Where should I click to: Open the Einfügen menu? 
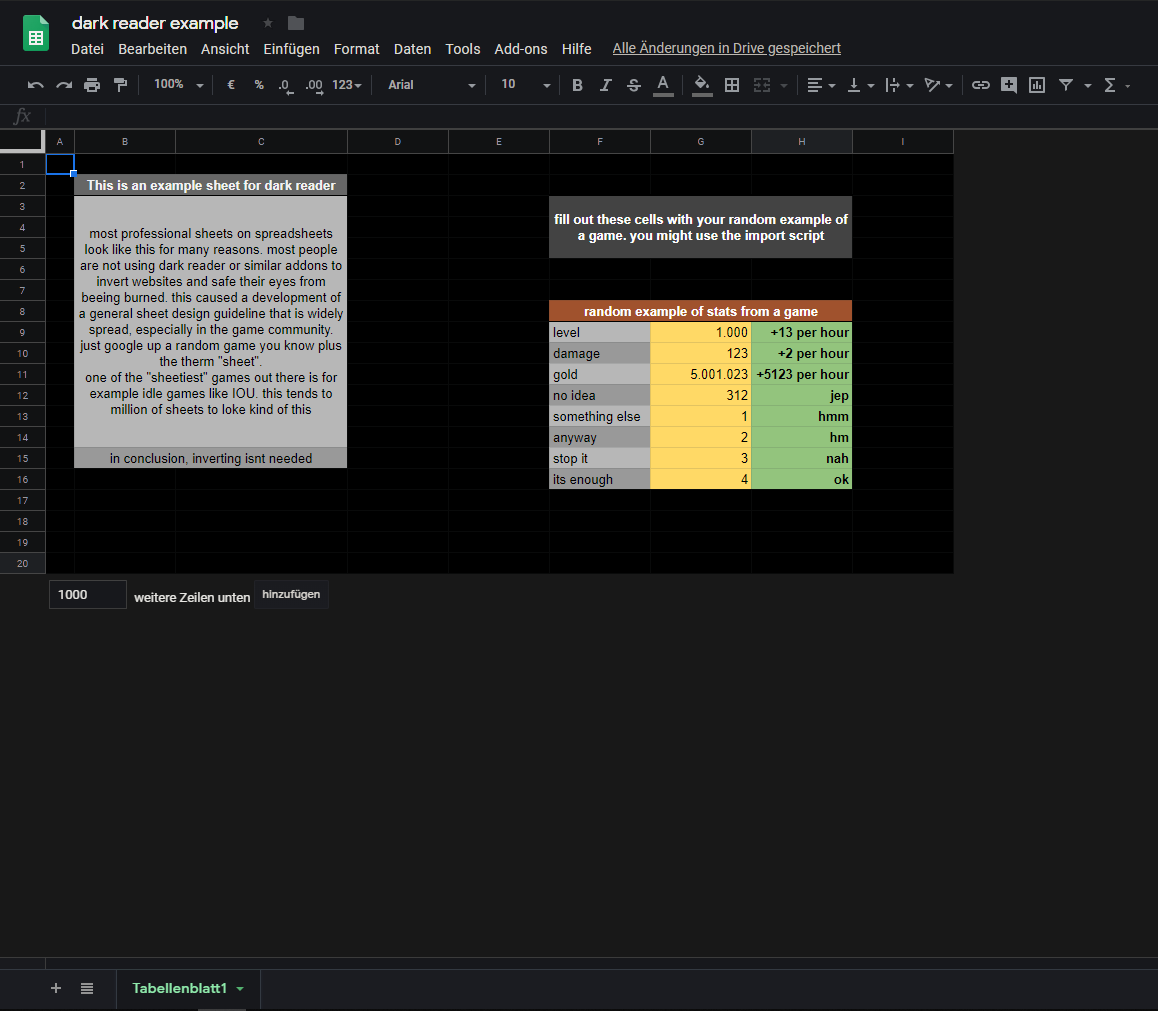(291, 48)
